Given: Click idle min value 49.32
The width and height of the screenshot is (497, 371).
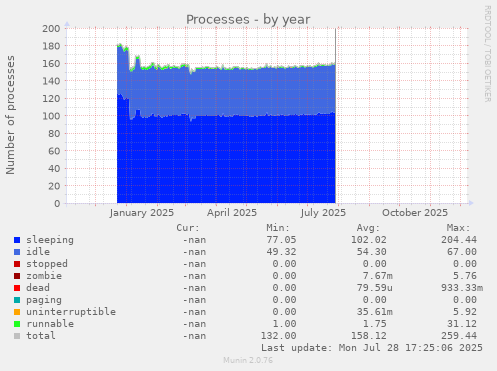Looking at the screenshot, I should click(281, 252).
